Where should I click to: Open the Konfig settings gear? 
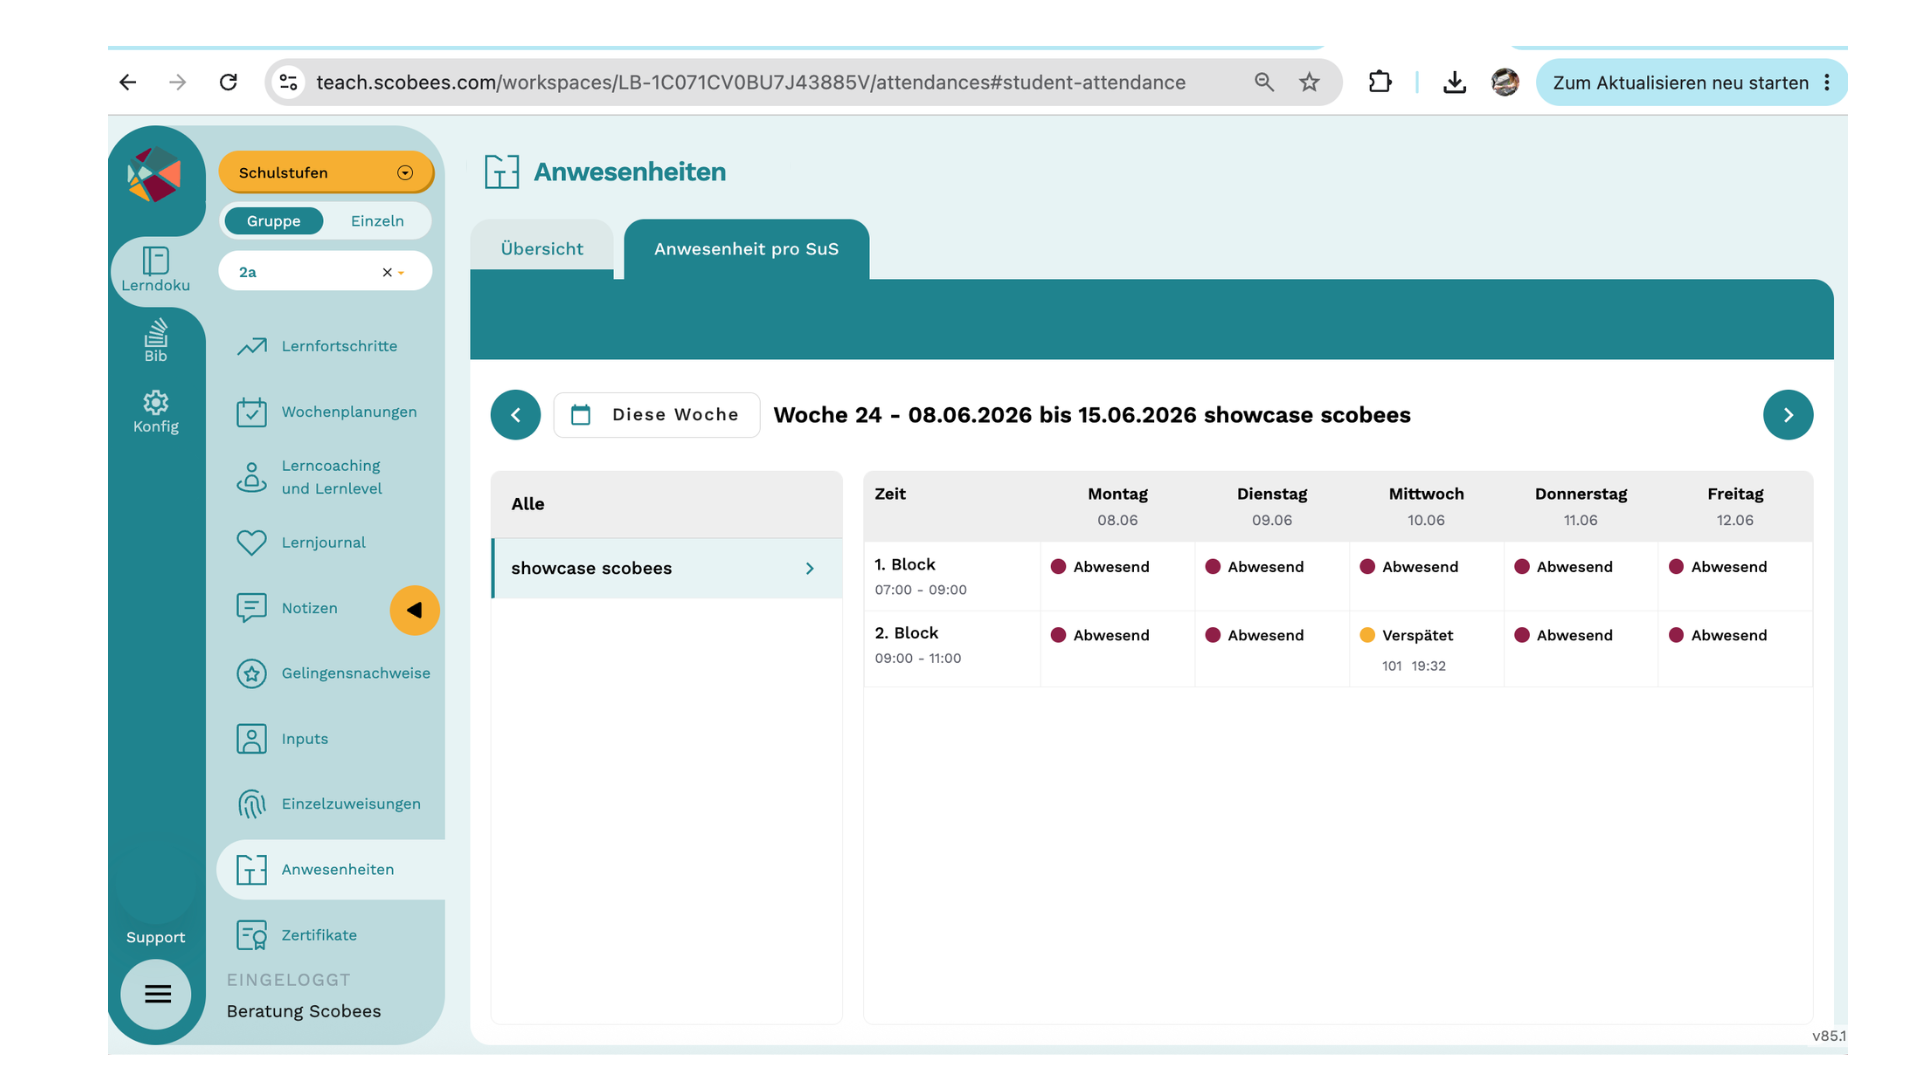pos(155,412)
